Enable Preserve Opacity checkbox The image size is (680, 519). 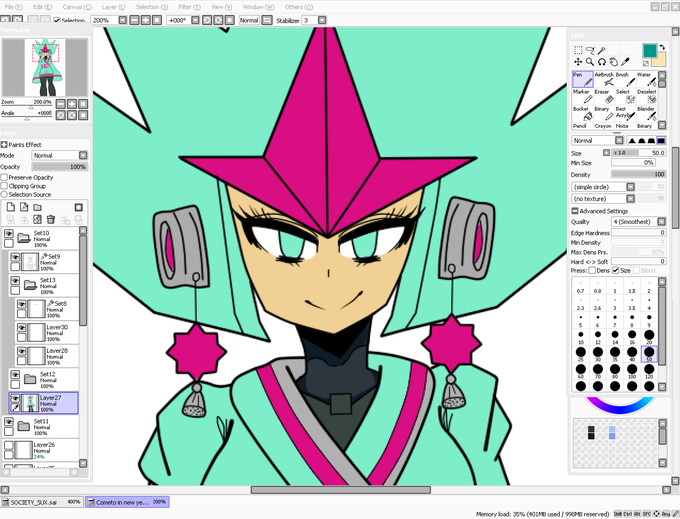4,177
